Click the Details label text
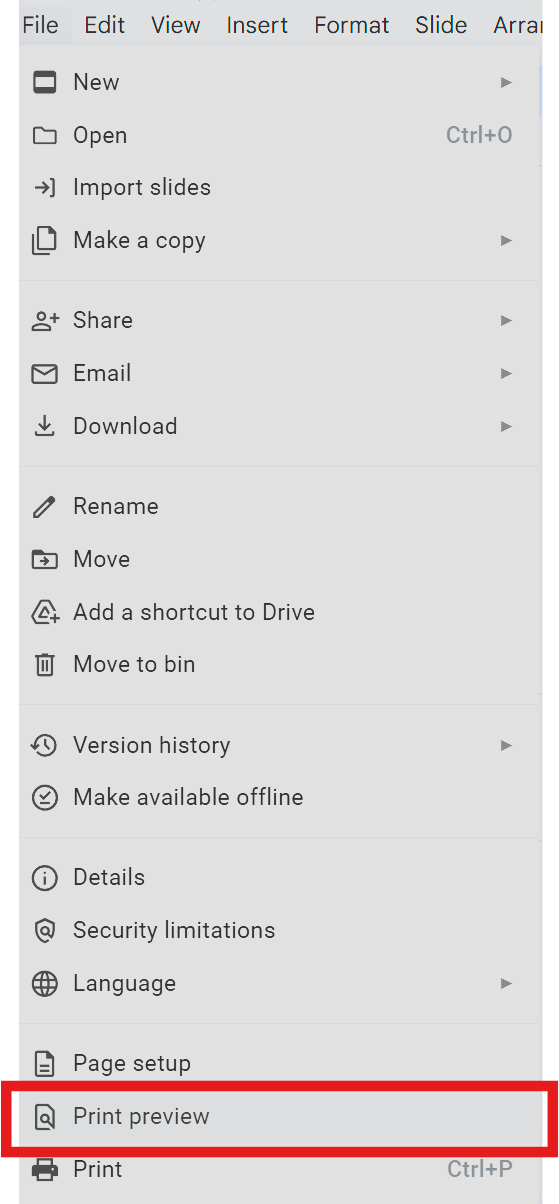559x1204 pixels. click(109, 877)
